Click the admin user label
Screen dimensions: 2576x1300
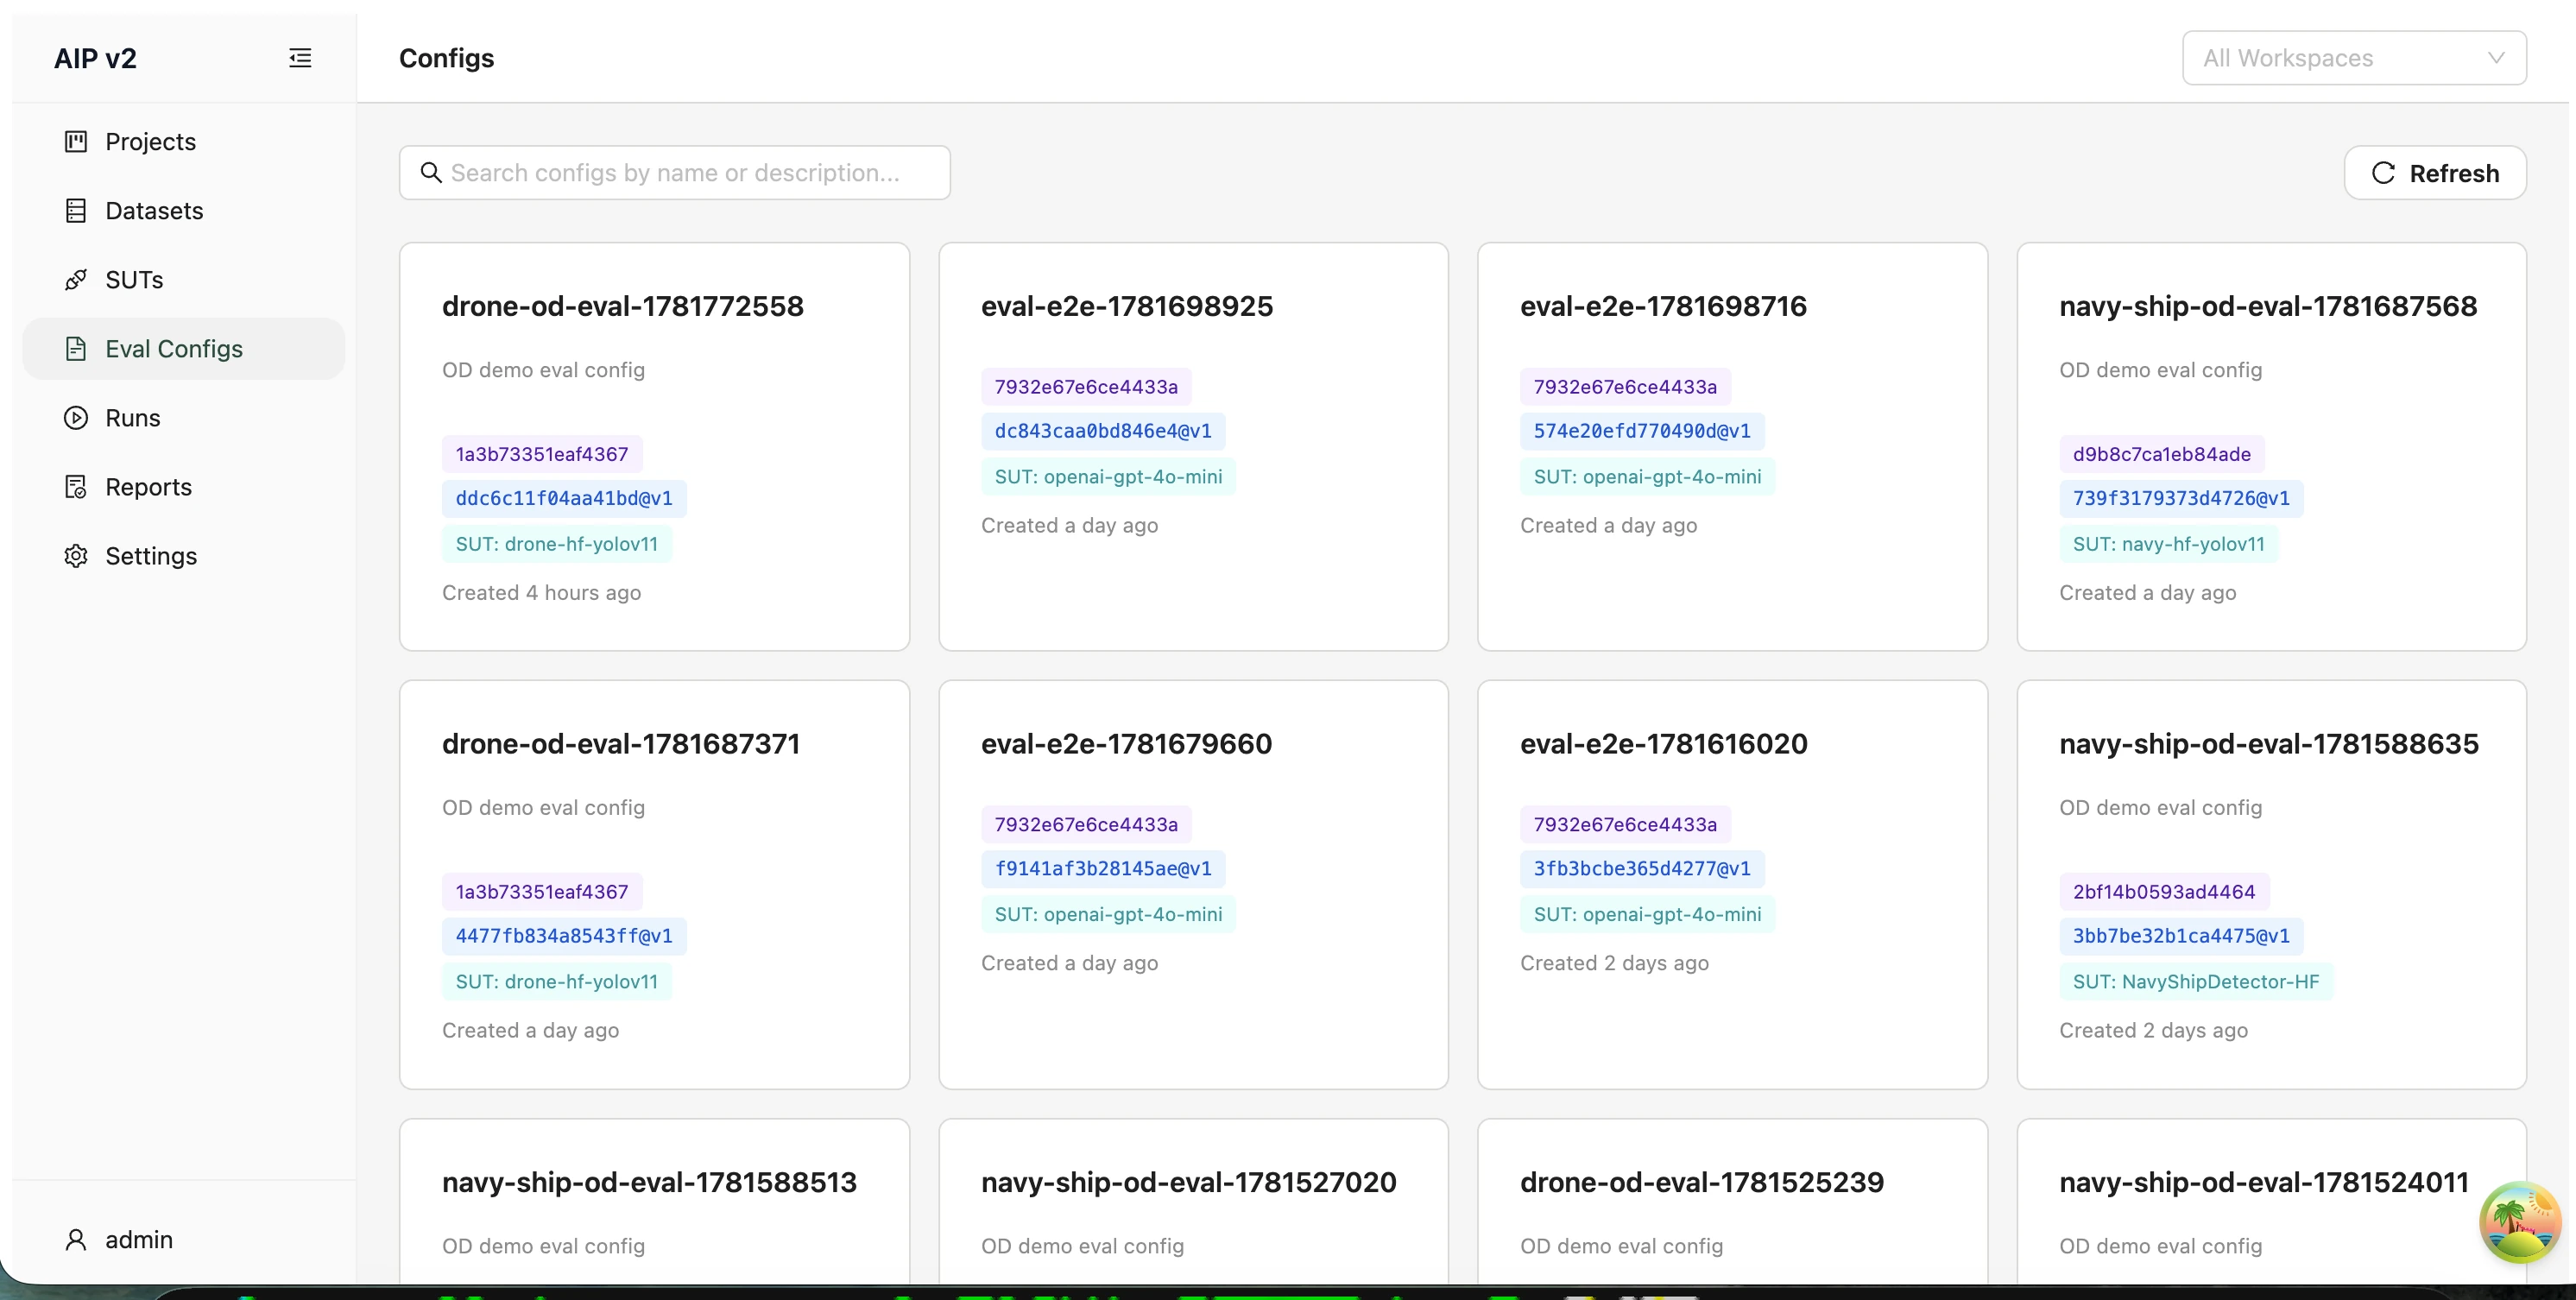139,1239
